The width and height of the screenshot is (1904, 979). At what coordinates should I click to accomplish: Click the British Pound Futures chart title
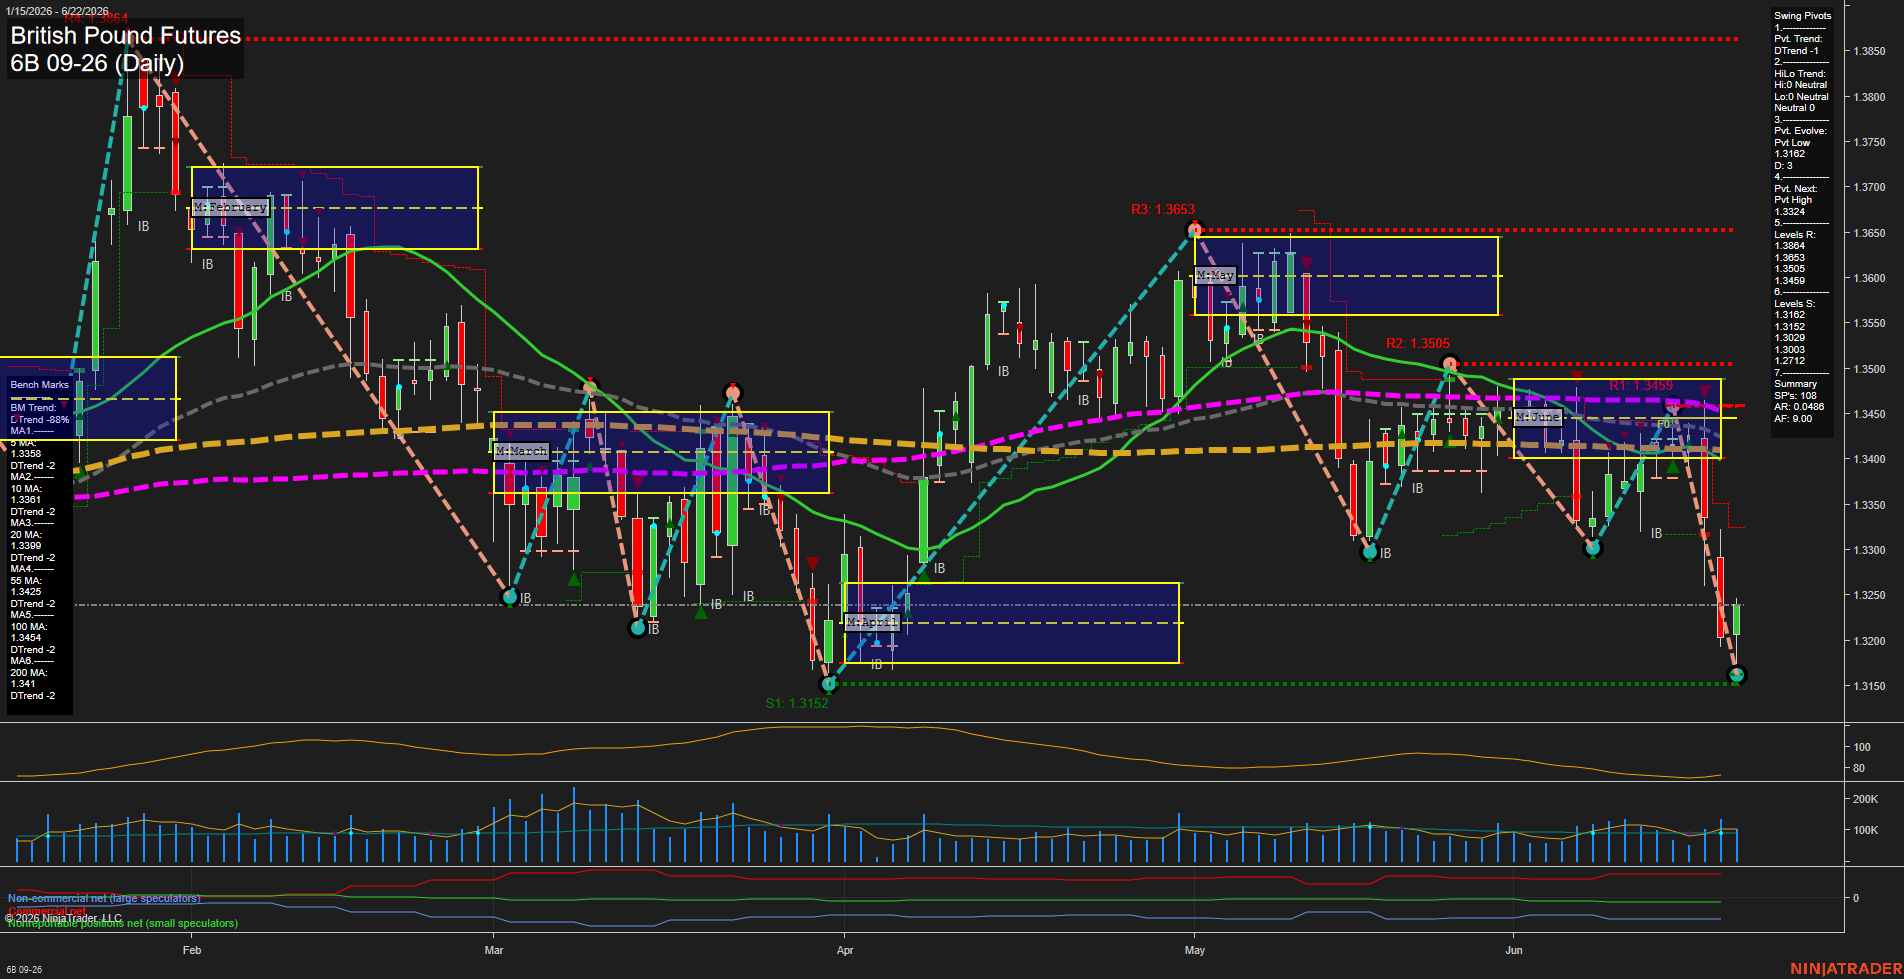(126, 36)
